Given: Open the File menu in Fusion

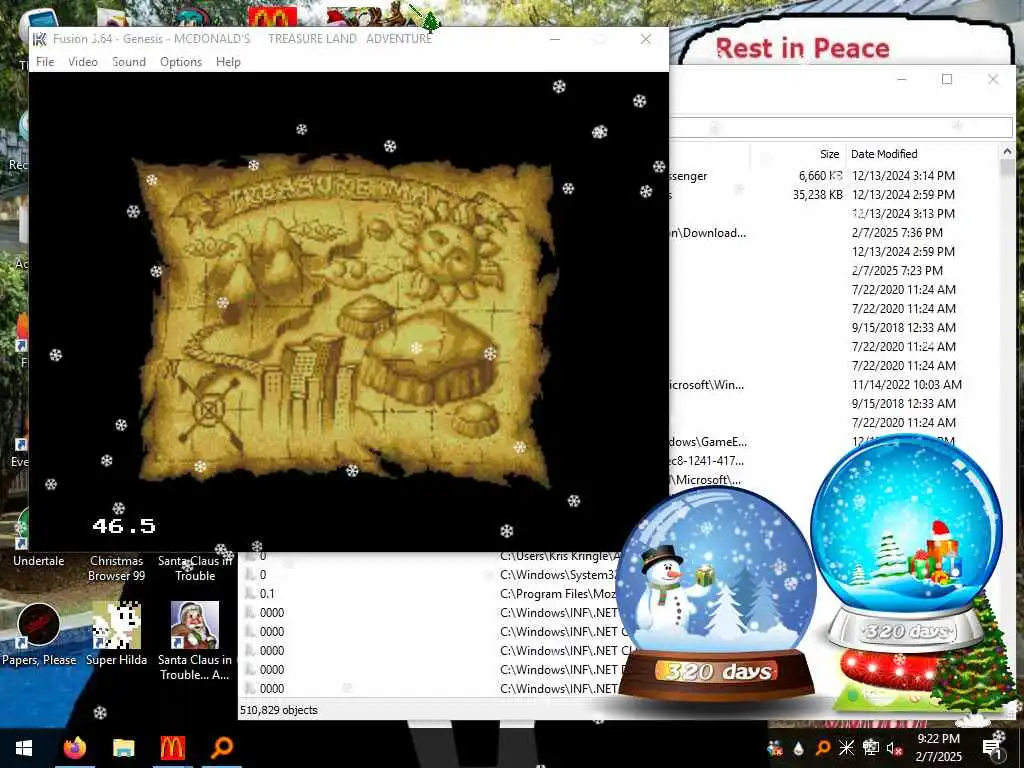Looking at the screenshot, I should (45, 61).
